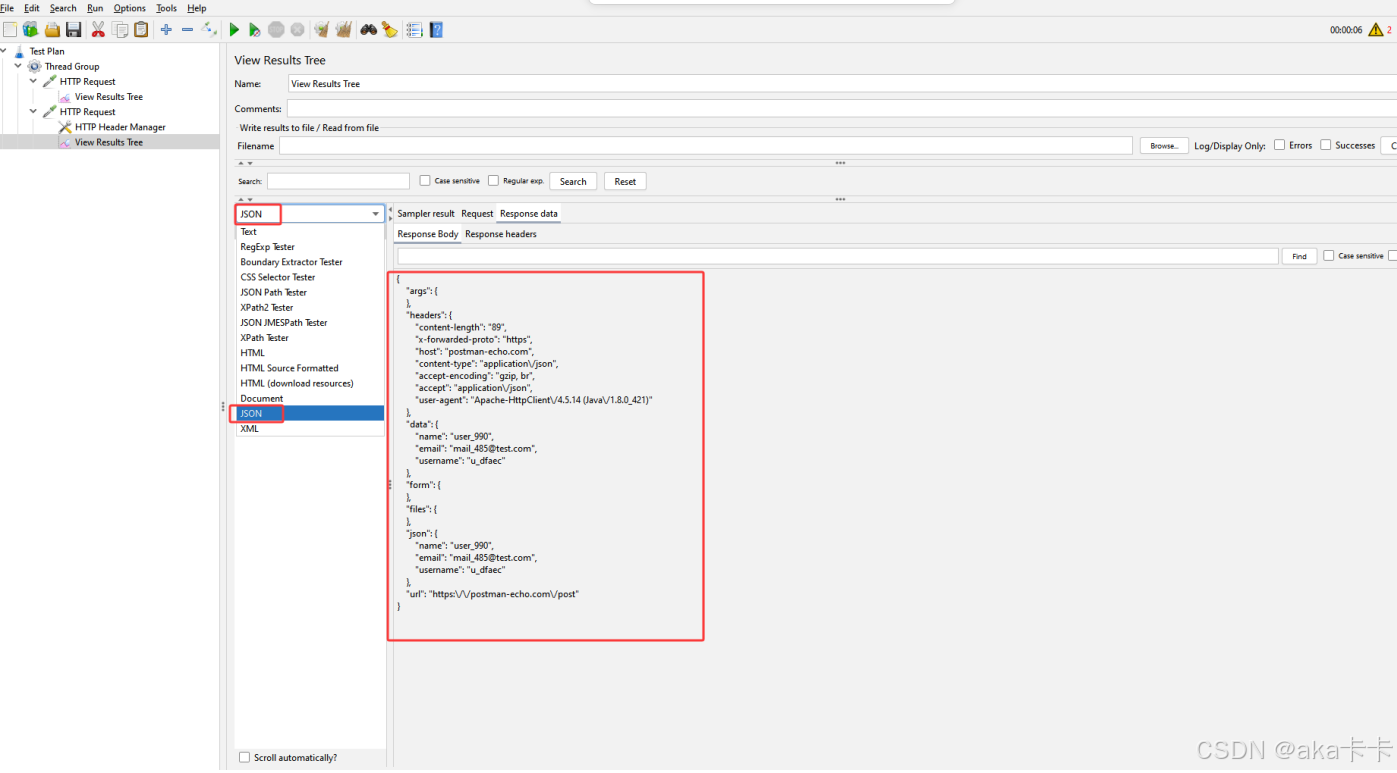Collapse HTTP Request holding the Header Manager

[x=33, y=112]
